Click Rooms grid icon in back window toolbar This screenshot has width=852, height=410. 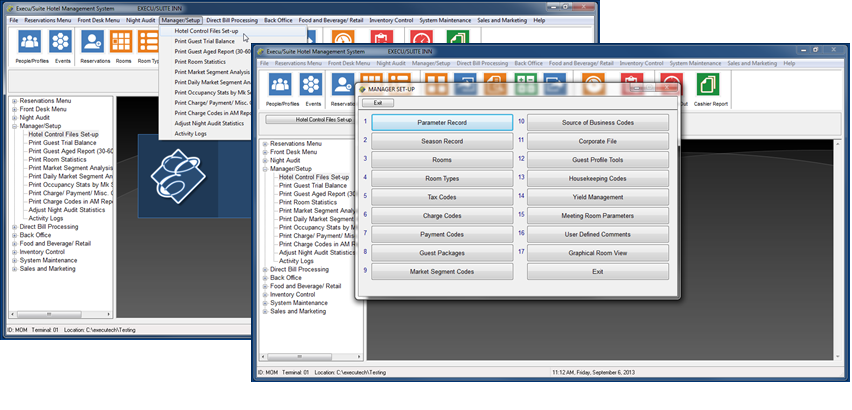[121, 41]
